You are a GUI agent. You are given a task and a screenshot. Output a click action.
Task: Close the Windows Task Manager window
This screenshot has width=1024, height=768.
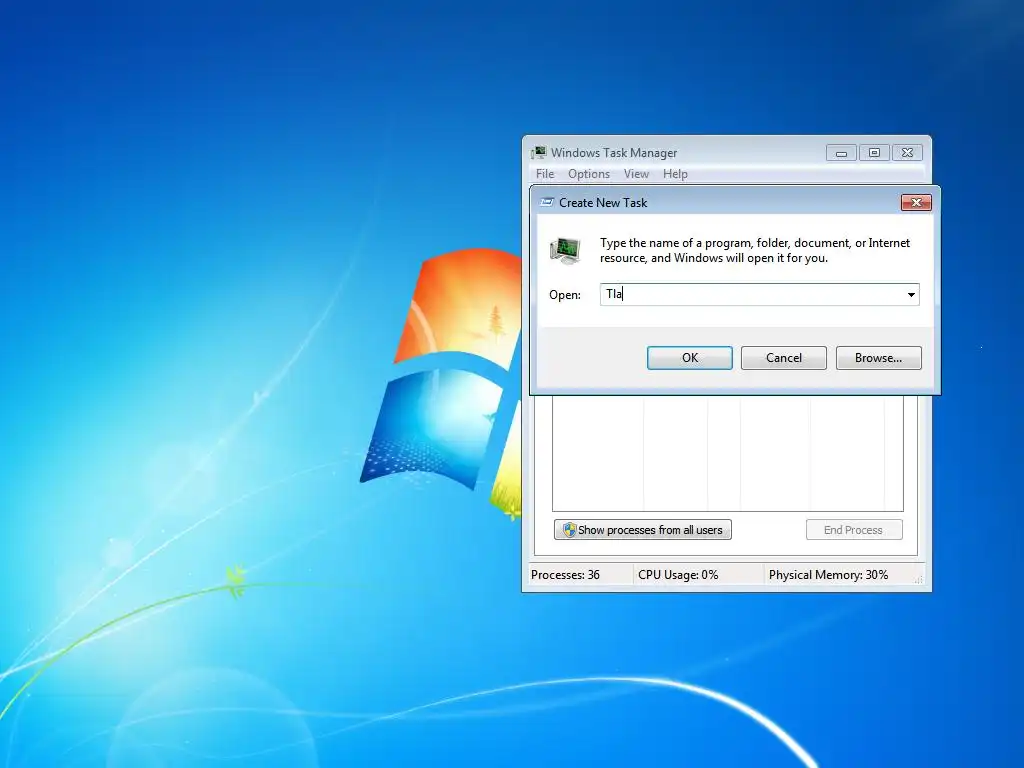(x=907, y=153)
